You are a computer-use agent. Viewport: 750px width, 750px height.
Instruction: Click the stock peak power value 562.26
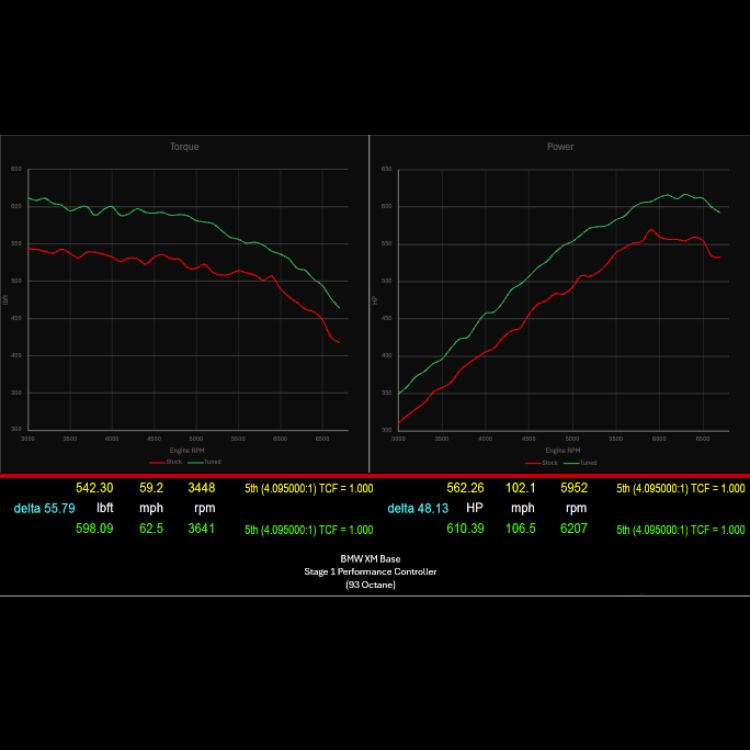(x=465, y=488)
